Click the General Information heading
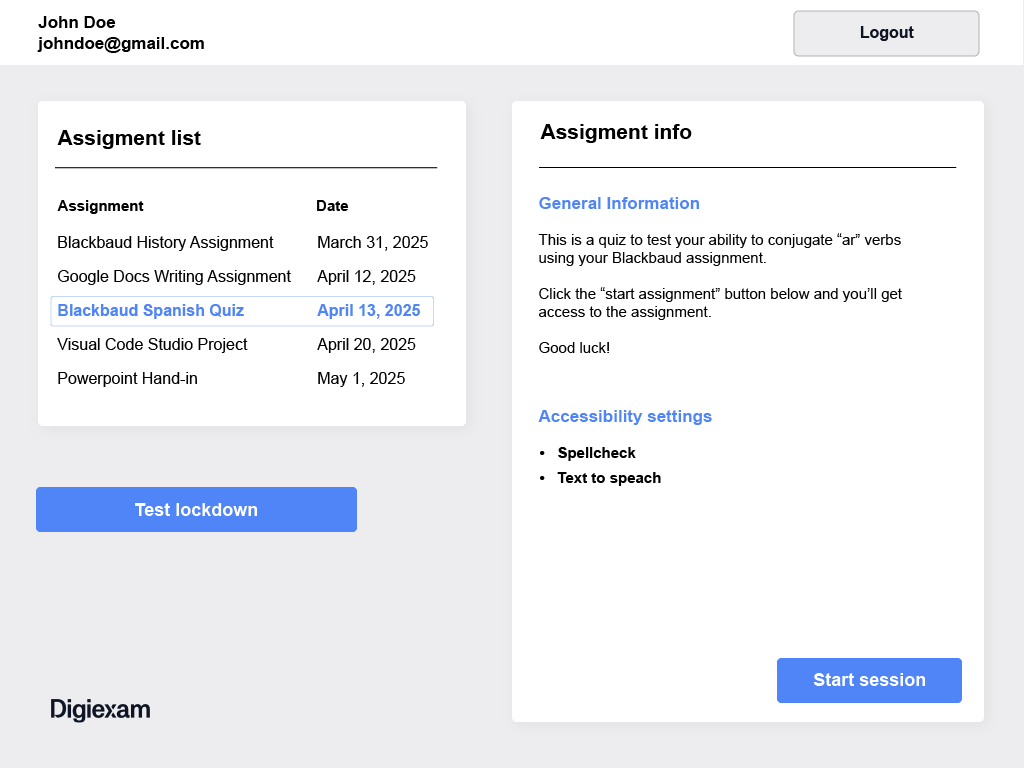The image size is (1024, 768). pos(619,203)
